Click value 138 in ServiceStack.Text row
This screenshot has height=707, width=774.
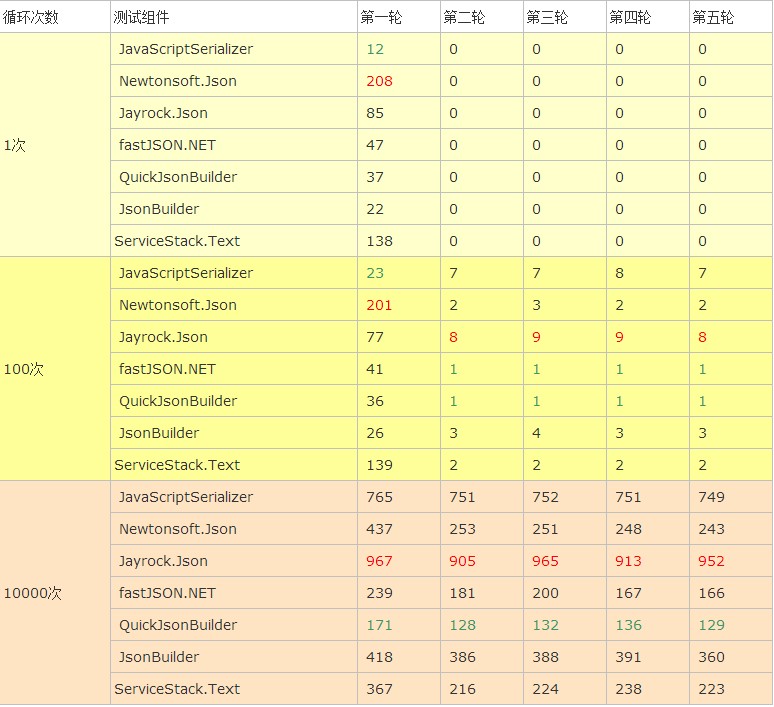379,241
